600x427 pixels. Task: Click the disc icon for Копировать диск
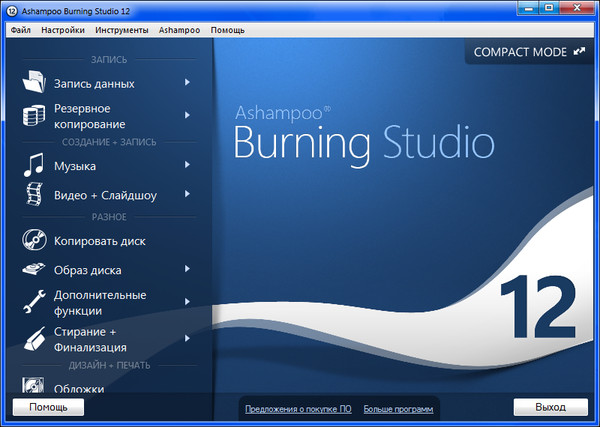pos(35,241)
